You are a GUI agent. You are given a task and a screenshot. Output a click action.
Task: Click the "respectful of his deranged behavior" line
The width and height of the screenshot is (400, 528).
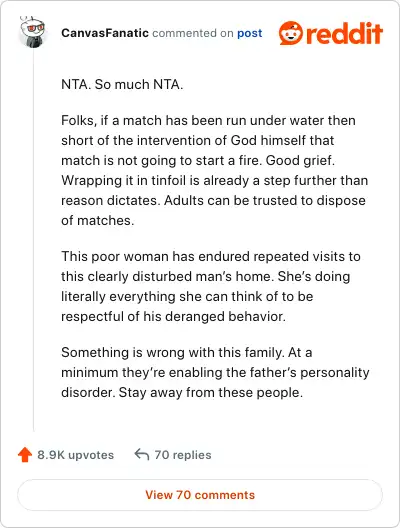click(173, 317)
